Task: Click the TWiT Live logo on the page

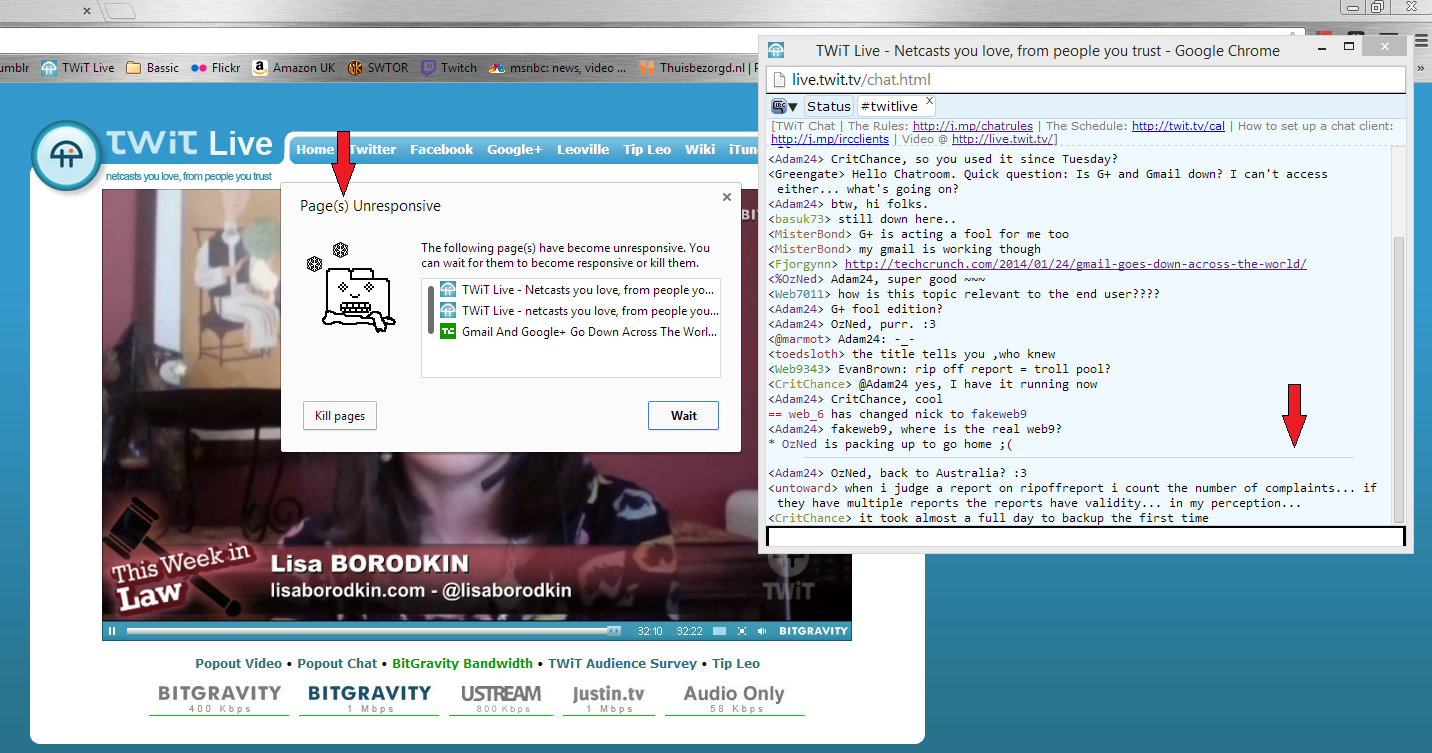Action: (66, 155)
